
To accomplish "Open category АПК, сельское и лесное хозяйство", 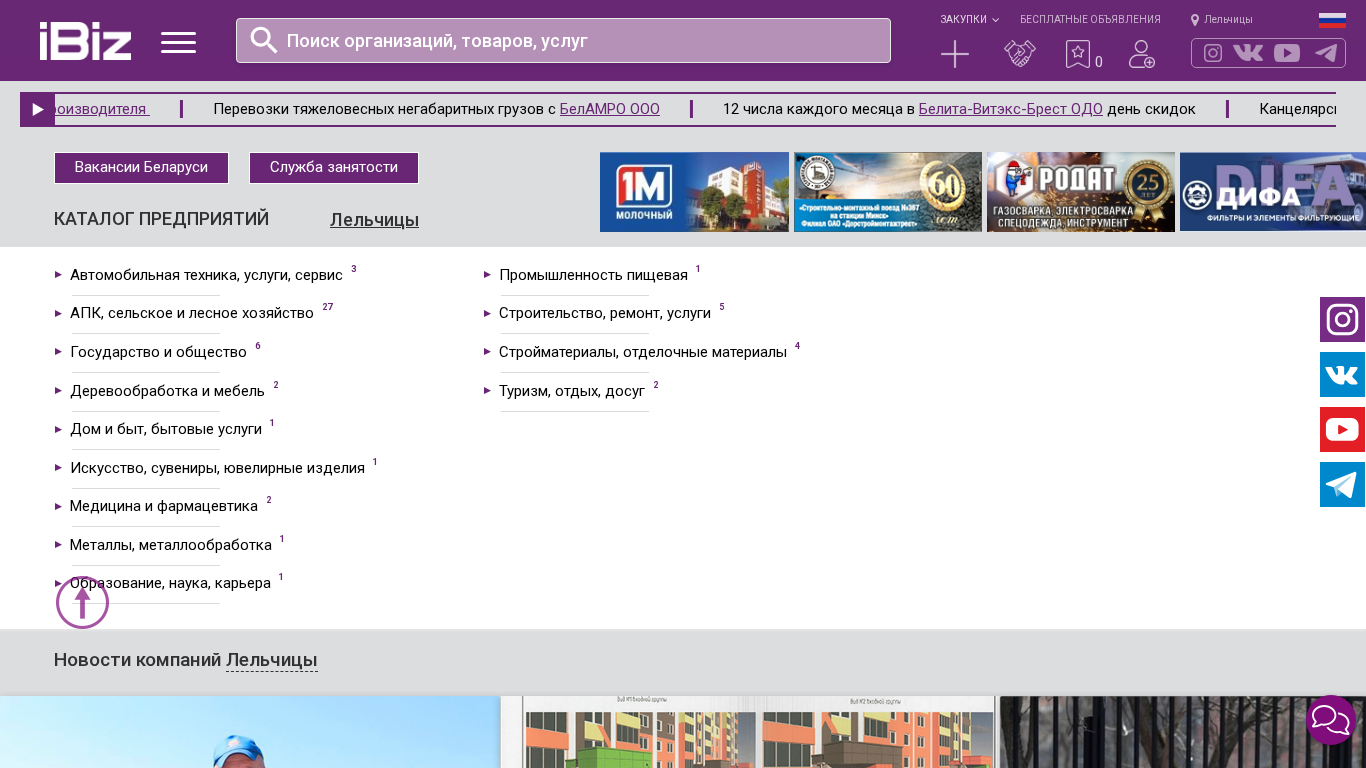I will pos(191,313).
